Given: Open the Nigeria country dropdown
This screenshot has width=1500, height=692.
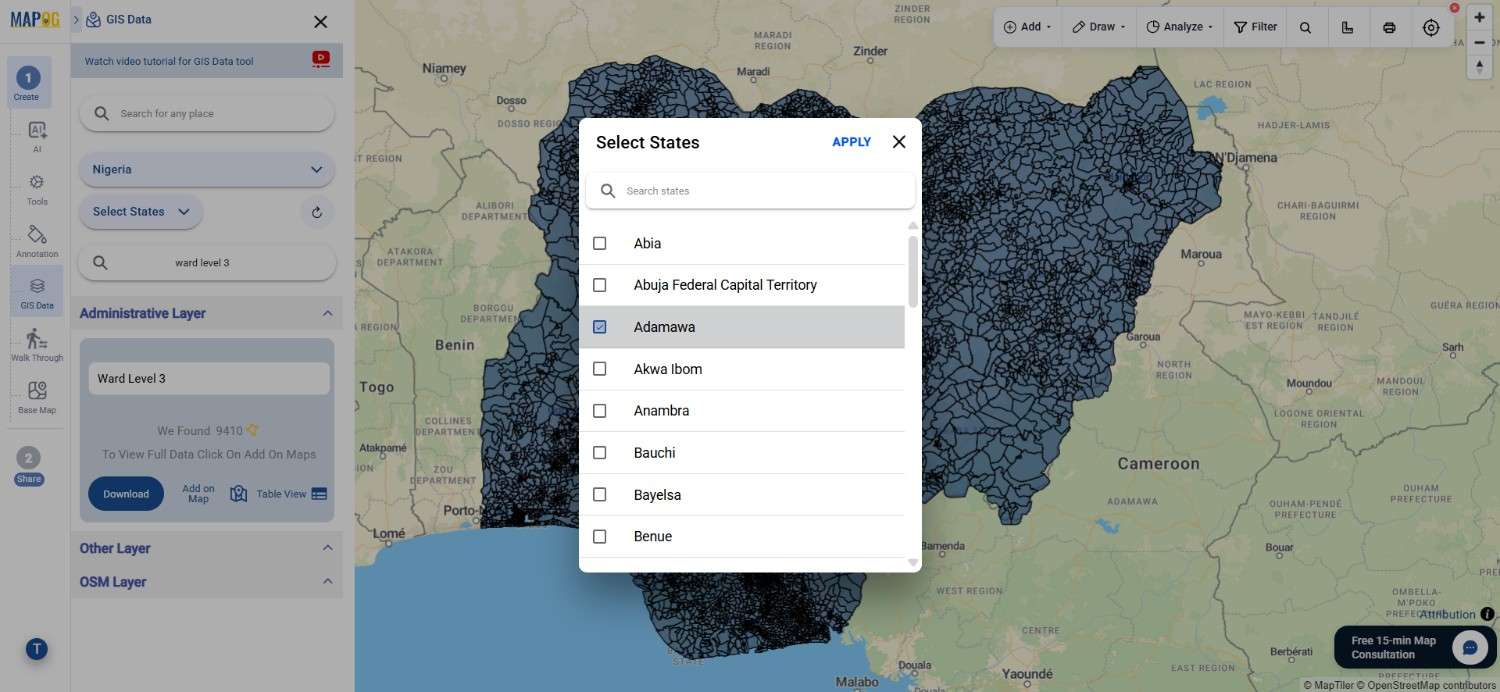Looking at the screenshot, I should point(206,169).
